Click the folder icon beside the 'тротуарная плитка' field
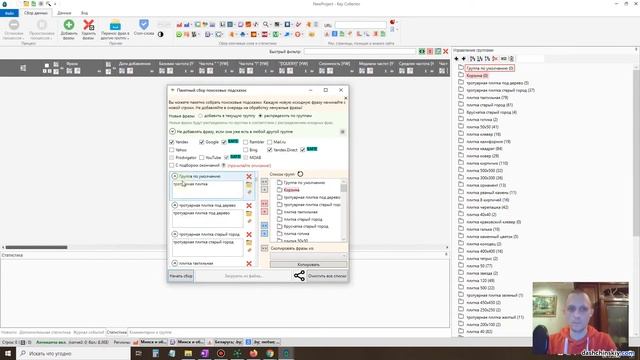The image size is (640, 360). (249, 185)
